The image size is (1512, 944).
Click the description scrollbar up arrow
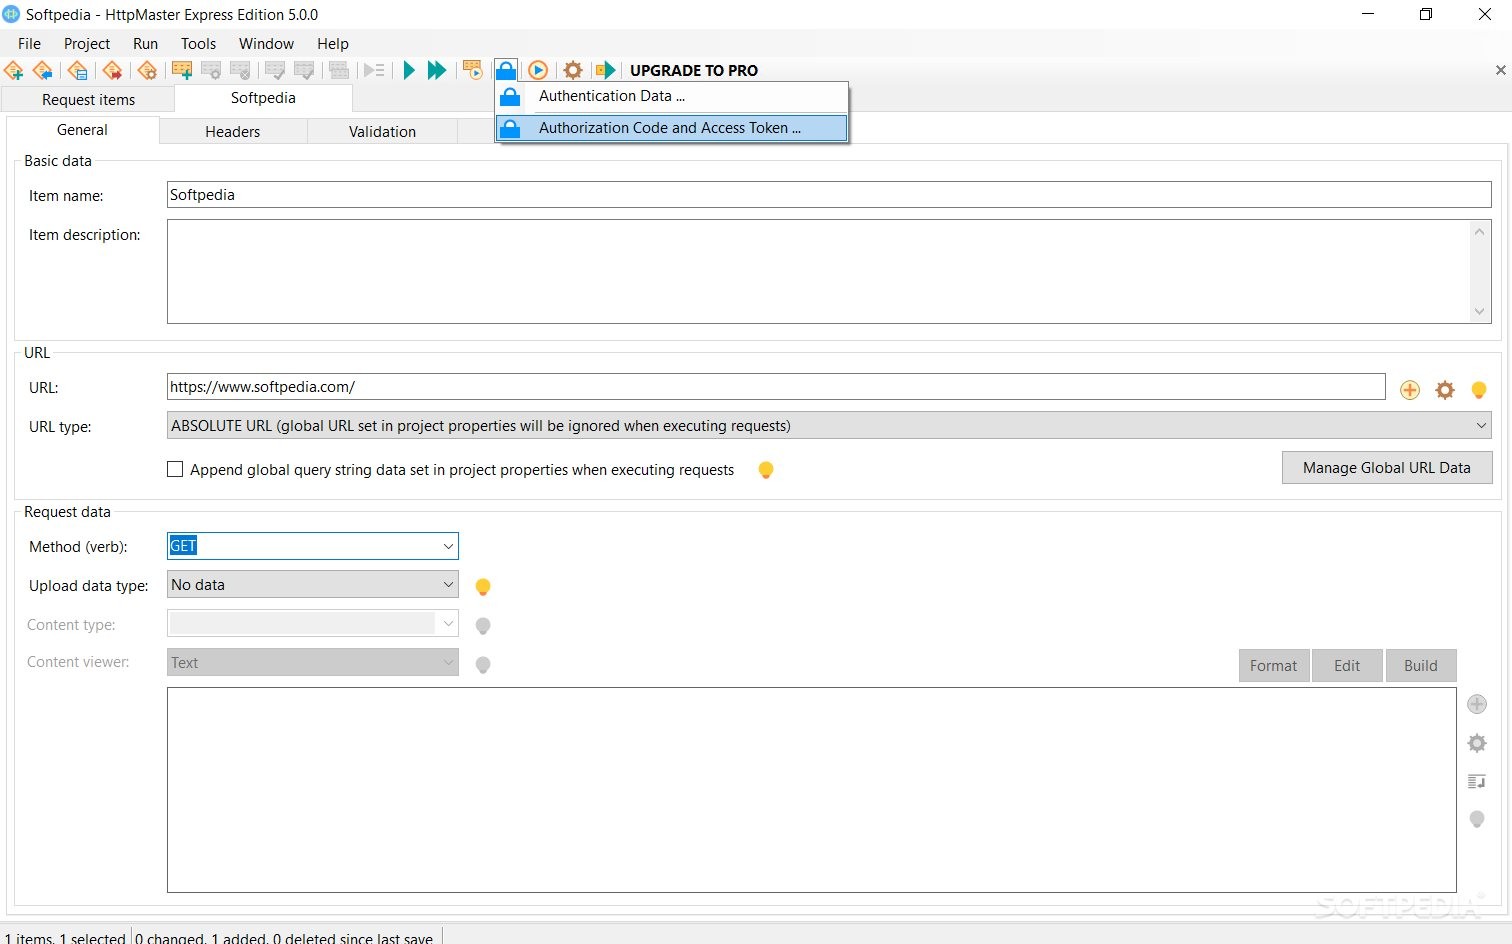pyautogui.click(x=1480, y=231)
